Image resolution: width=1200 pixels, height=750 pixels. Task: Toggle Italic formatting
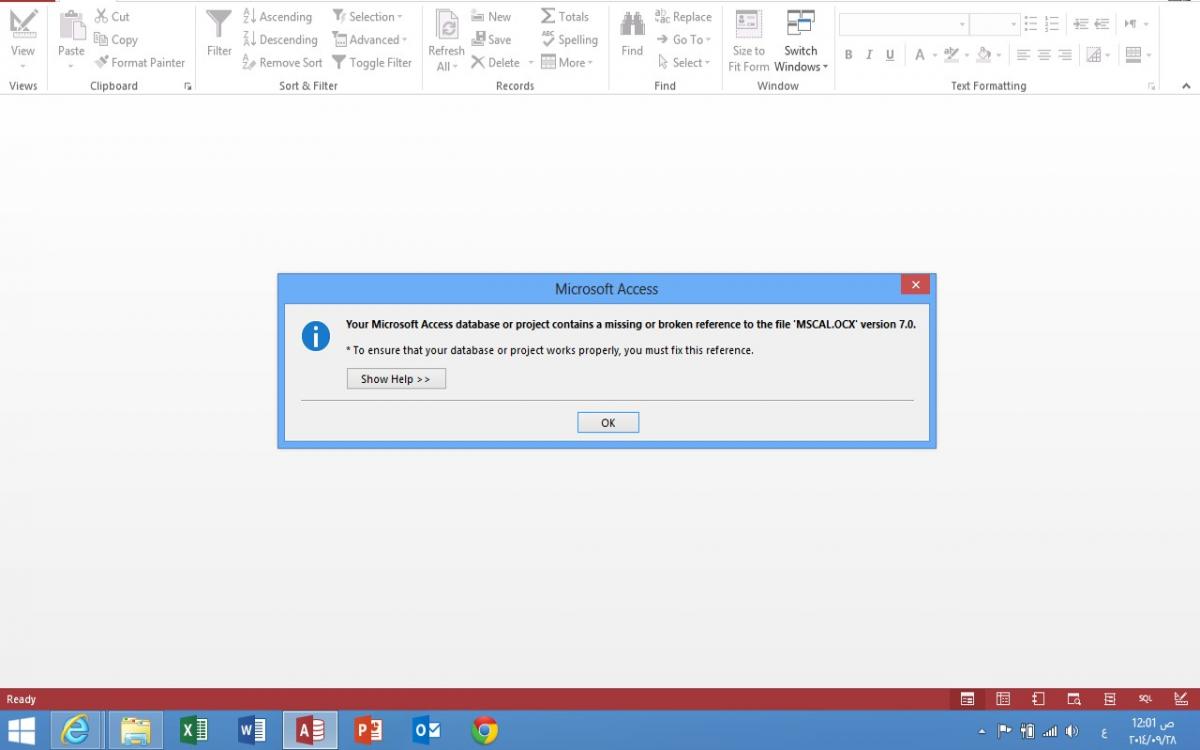869,55
